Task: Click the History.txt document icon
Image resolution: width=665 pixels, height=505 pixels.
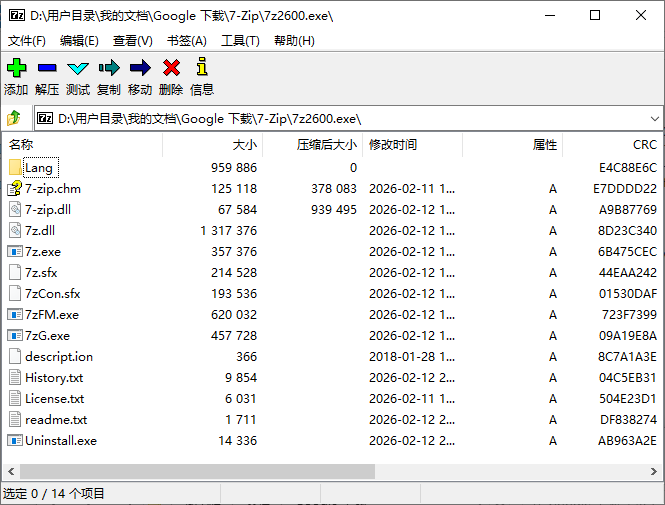Action: pyautogui.click(x=15, y=377)
